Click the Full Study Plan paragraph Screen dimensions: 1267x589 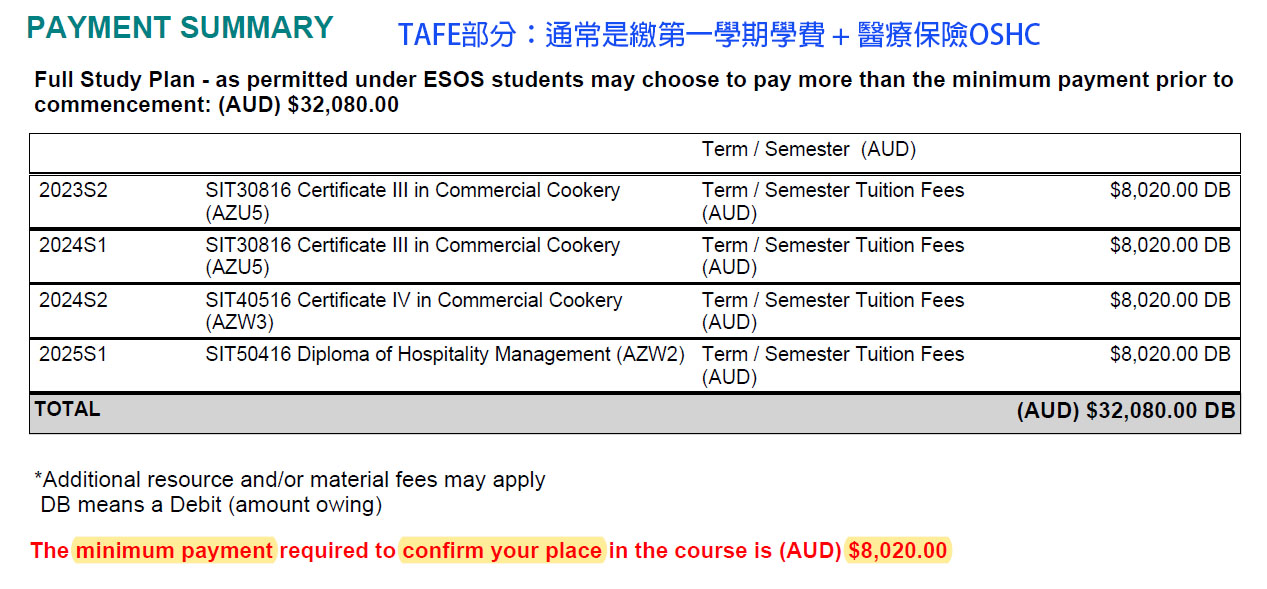click(x=633, y=92)
